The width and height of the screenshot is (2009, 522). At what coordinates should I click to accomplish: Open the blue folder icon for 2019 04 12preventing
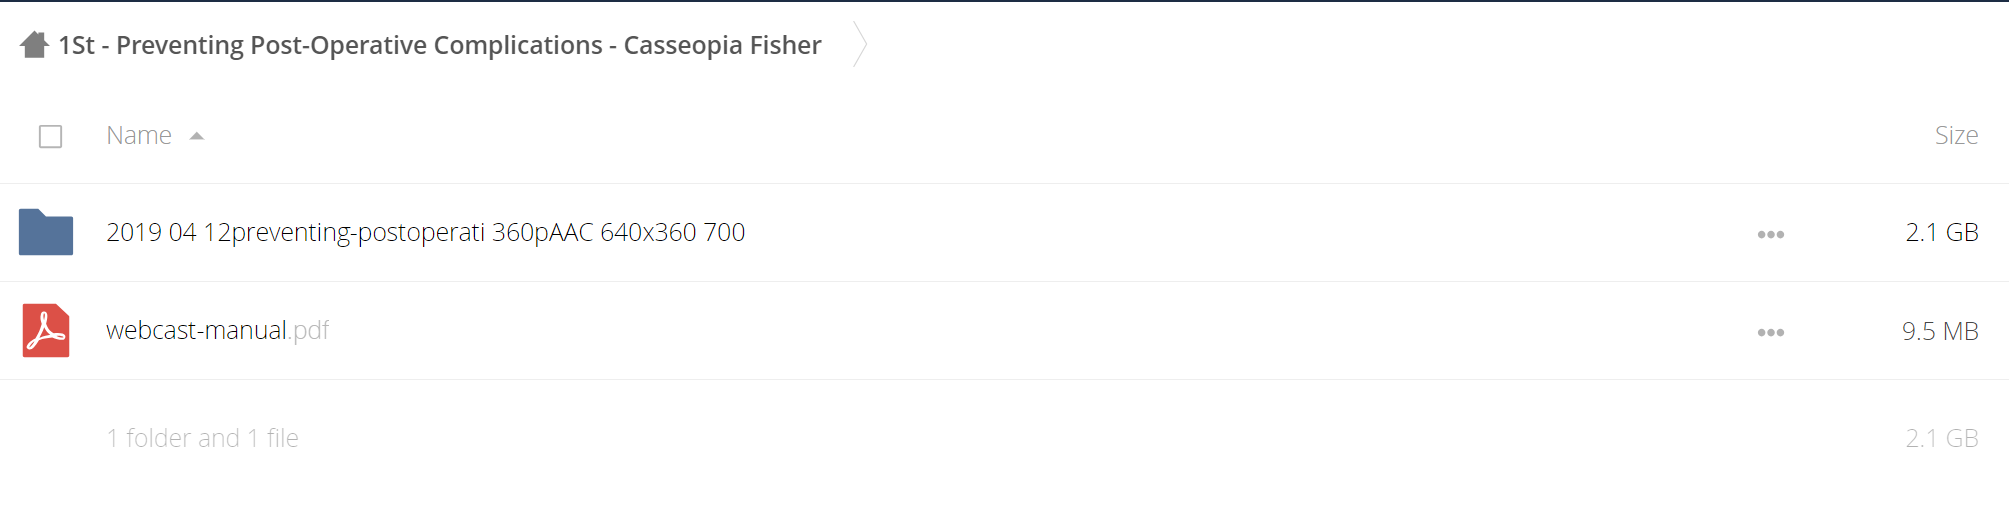(46, 232)
